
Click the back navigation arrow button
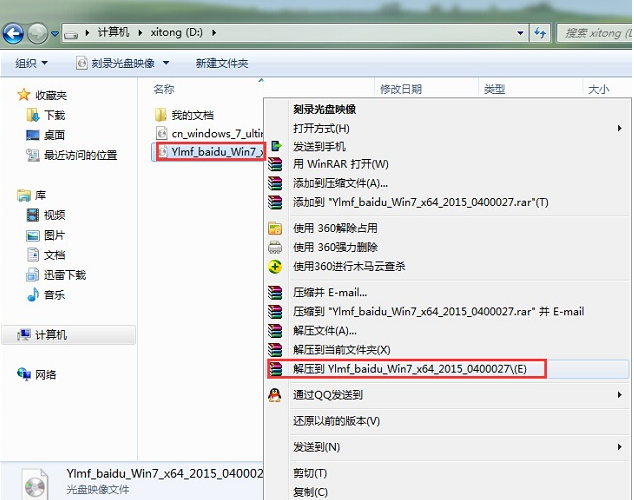14,34
